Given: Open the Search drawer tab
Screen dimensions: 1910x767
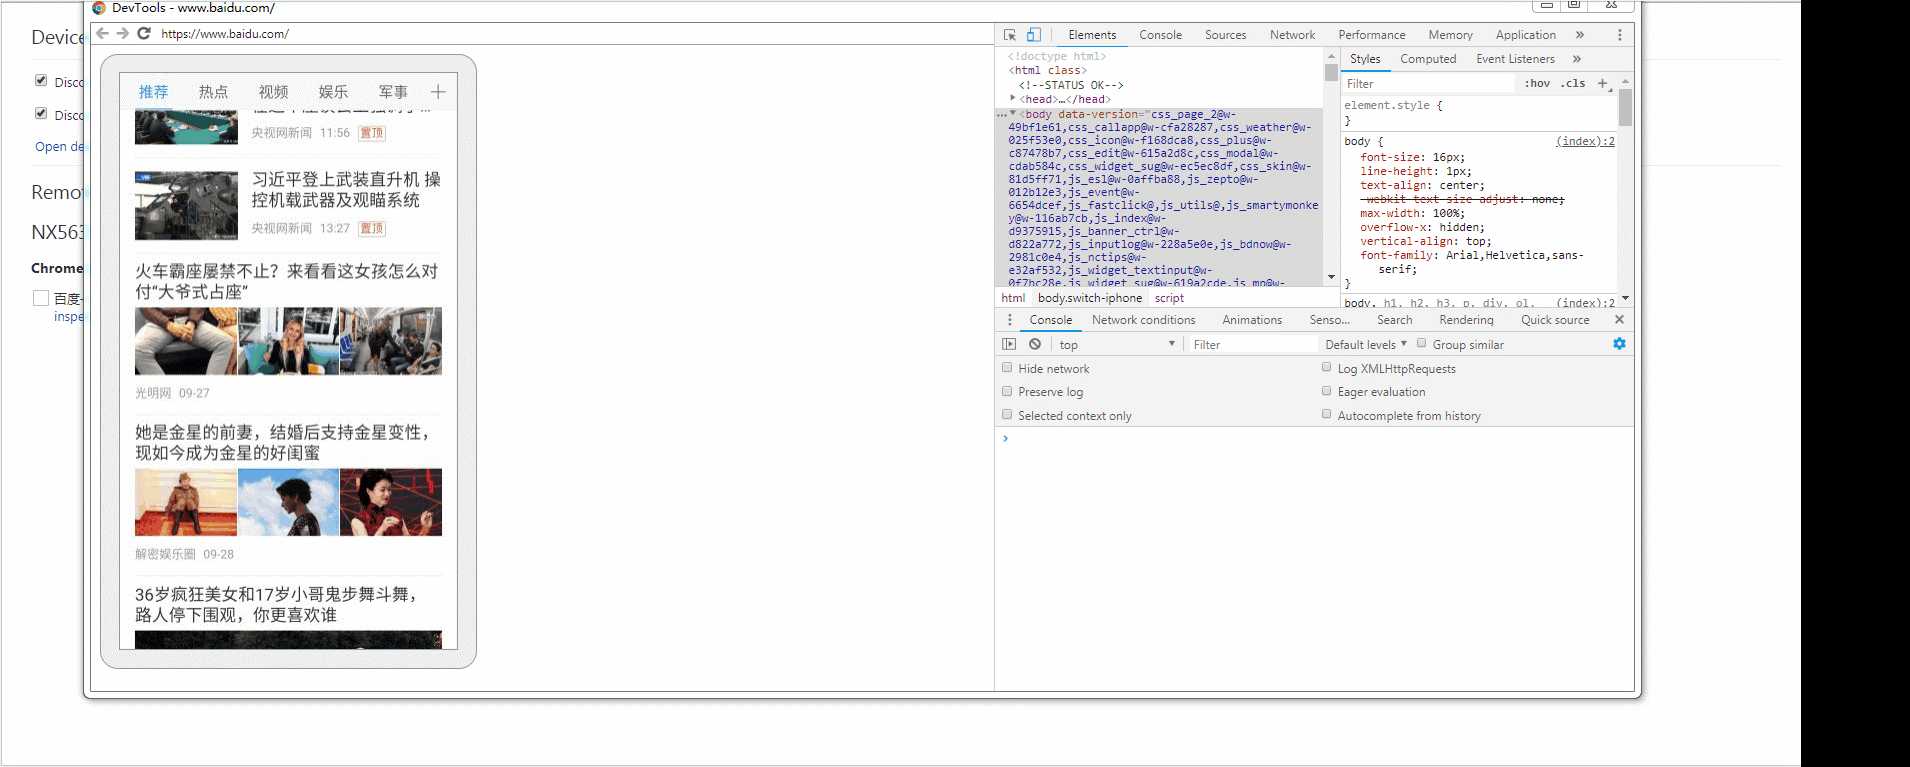Looking at the screenshot, I should [1394, 320].
